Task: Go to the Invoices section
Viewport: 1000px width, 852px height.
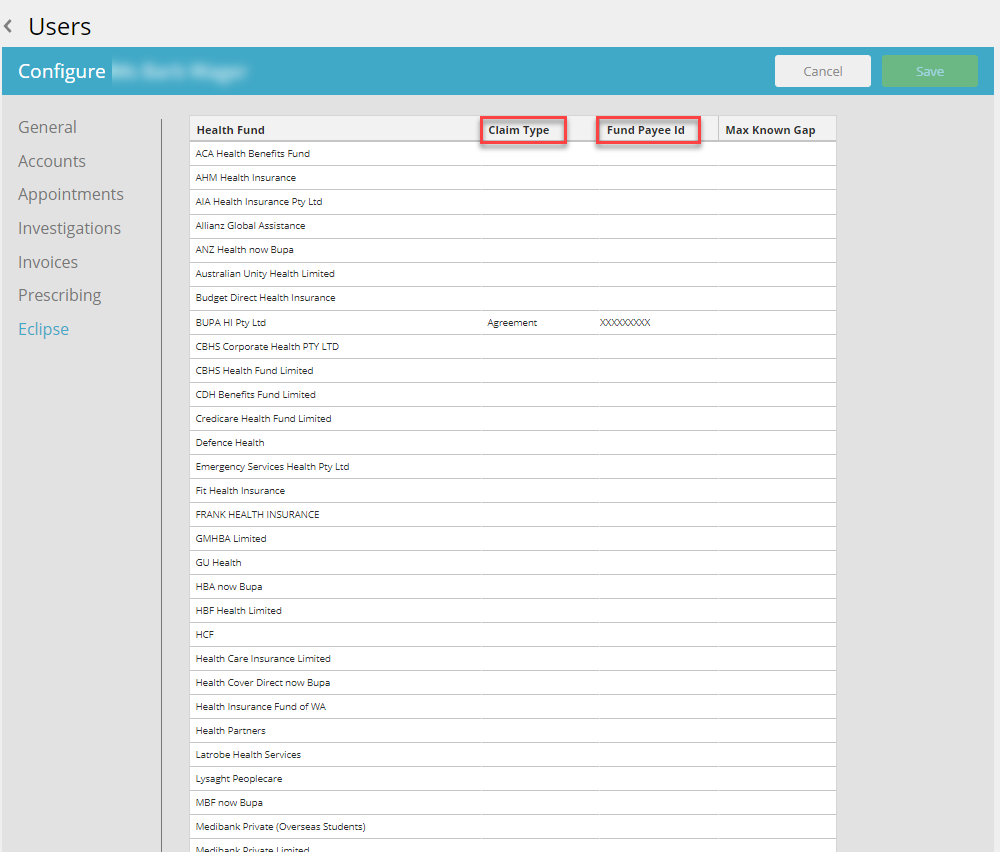Action: click(48, 262)
